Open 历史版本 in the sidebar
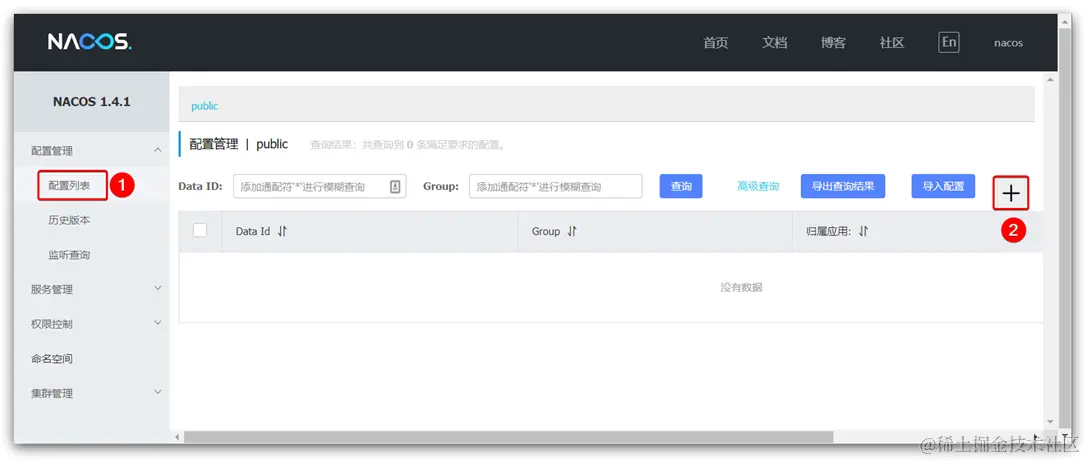This screenshot has width=1086, height=461. click(x=69, y=220)
